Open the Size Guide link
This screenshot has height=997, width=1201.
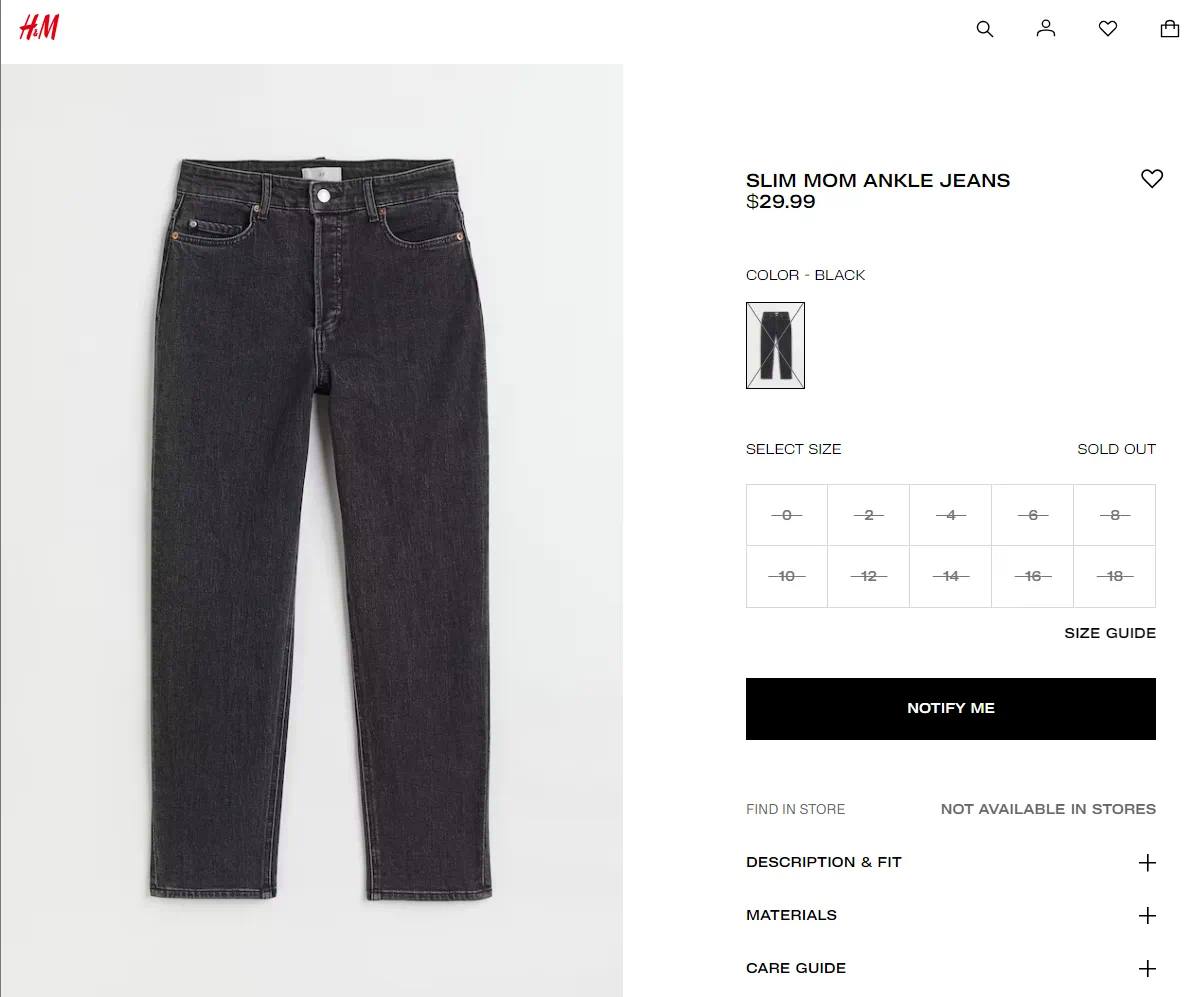point(1110,633)
